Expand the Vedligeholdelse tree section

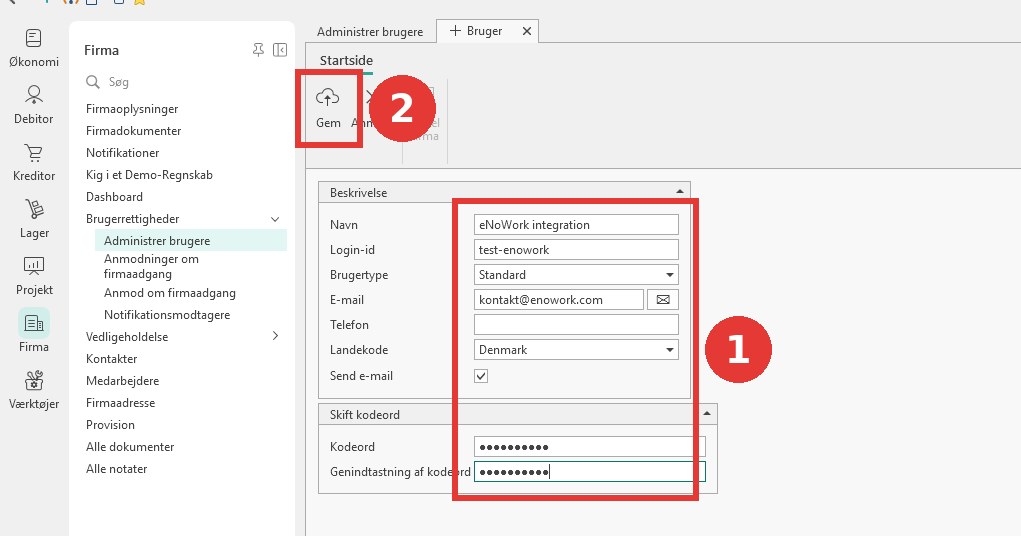(x=275, y=336)
